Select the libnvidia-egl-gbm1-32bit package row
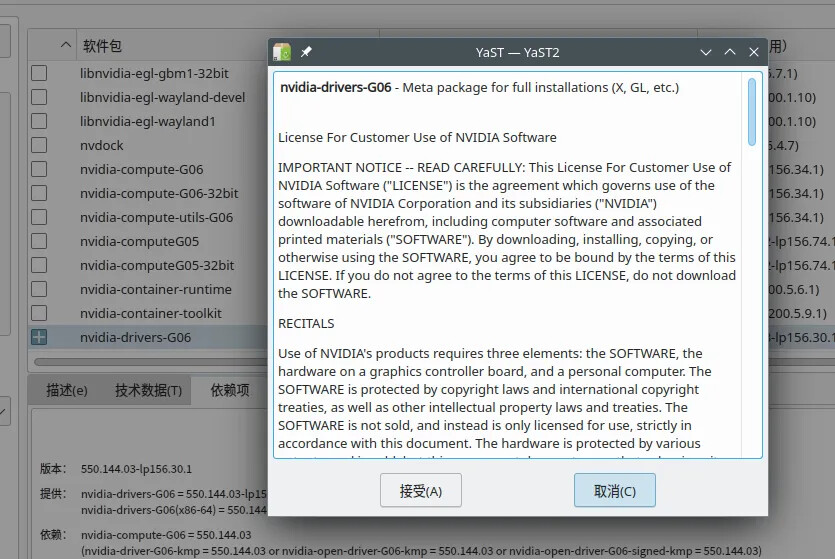Viewport: 835px width, 559px height. [154, 73]
